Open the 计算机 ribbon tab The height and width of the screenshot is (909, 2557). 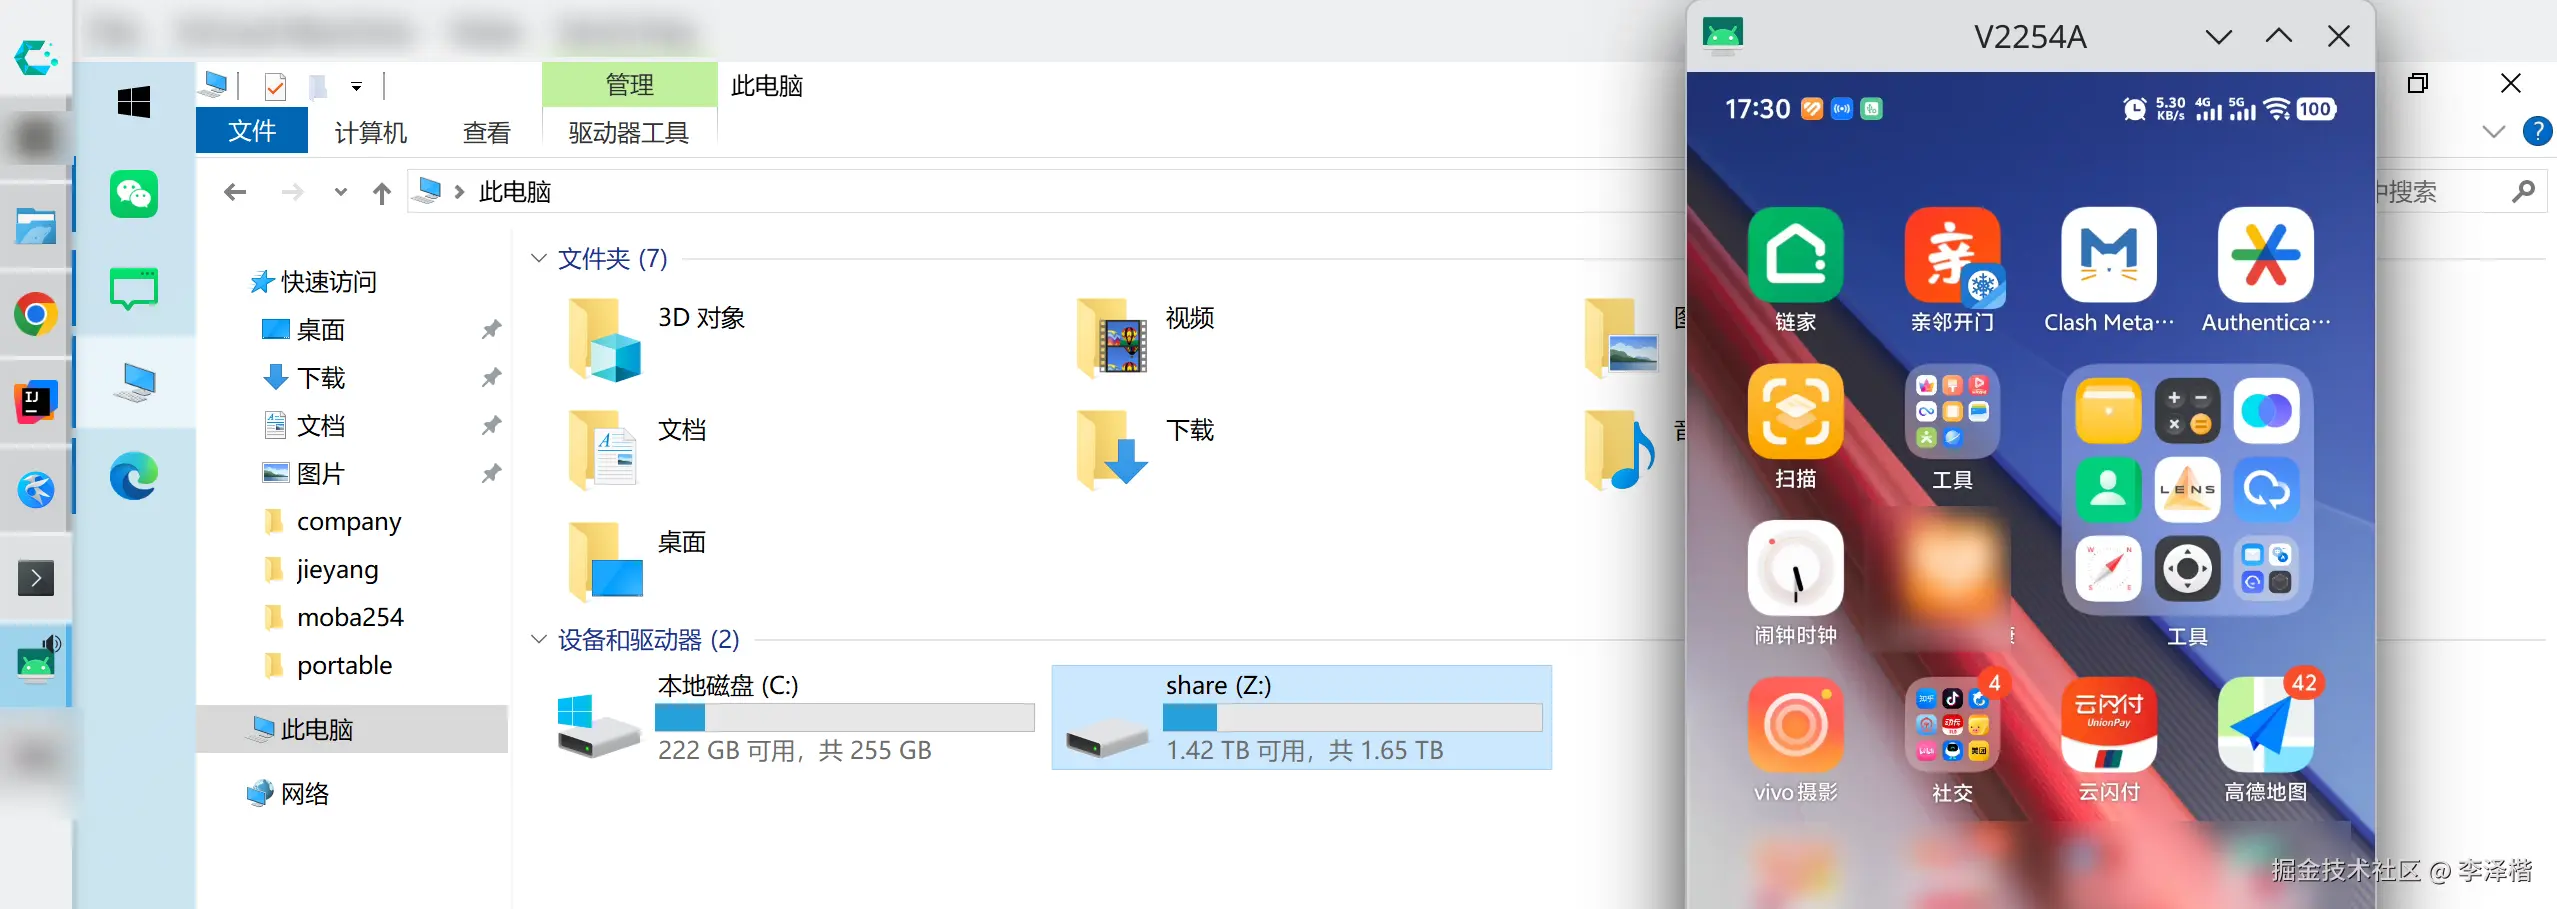[371, 133]
